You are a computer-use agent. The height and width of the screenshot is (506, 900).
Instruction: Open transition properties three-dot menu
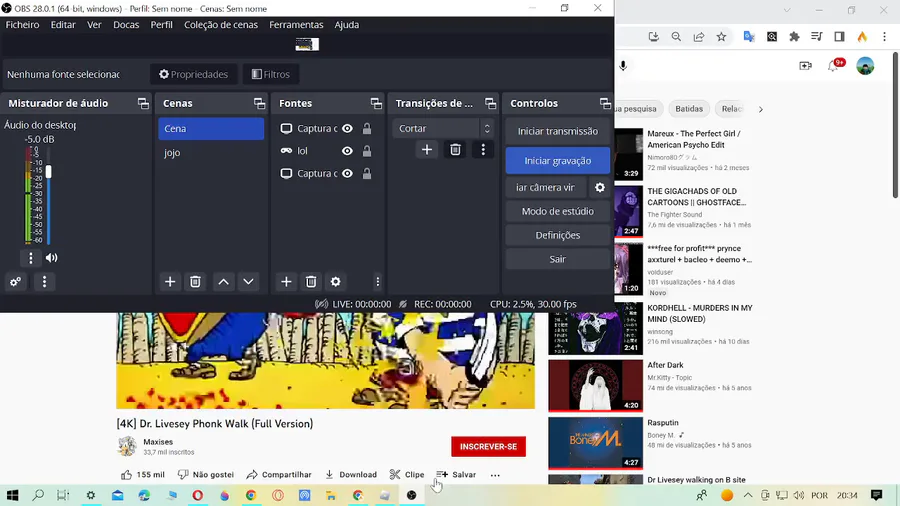tap(483, 150)
